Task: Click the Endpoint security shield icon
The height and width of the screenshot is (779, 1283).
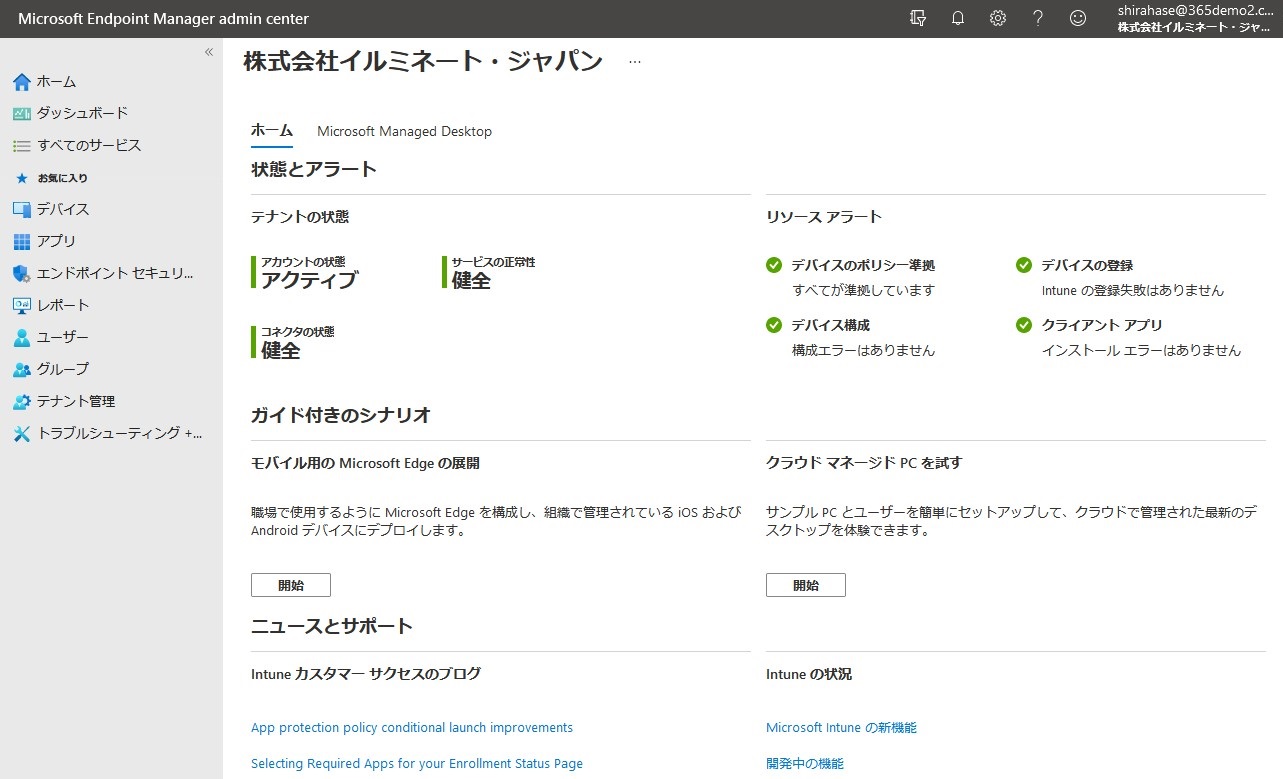Action: 22,274
